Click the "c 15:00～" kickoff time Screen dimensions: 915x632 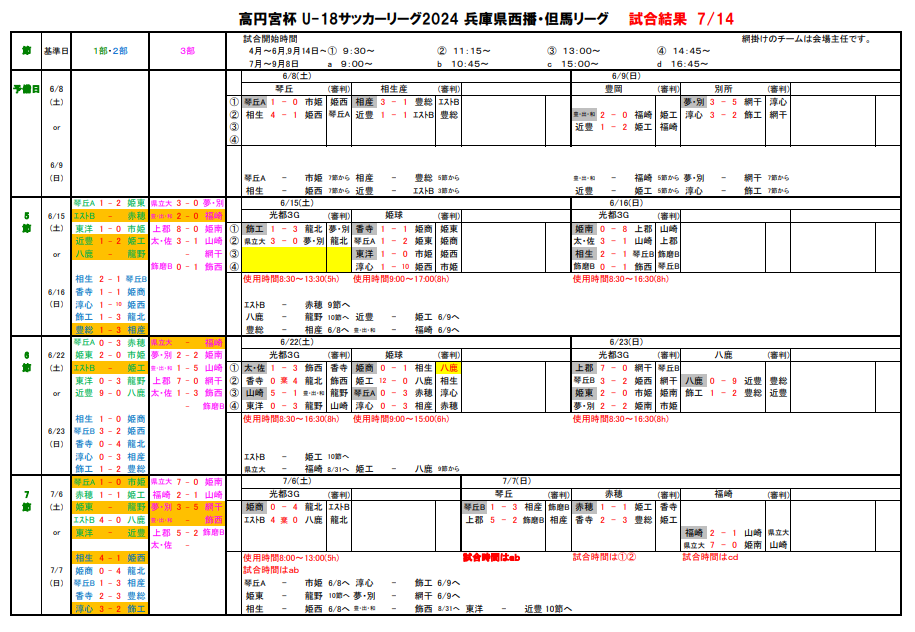pos(573,64)
